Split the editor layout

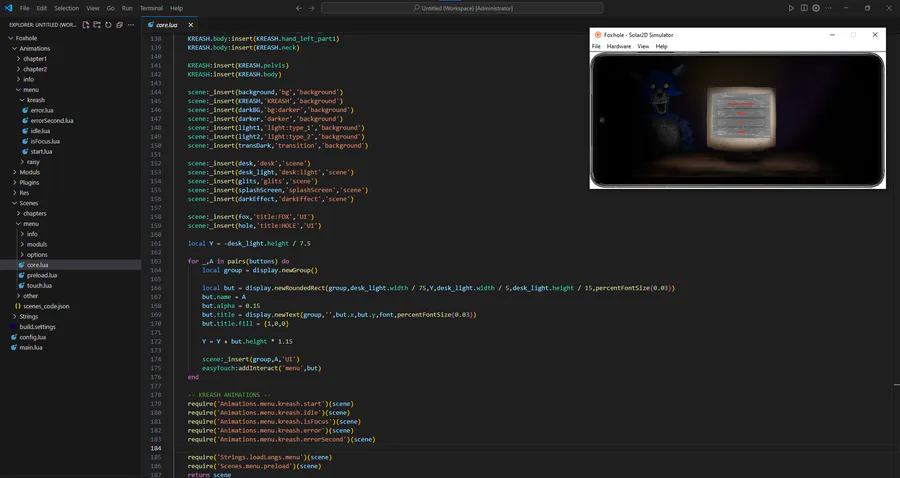[x=804, y=8]
